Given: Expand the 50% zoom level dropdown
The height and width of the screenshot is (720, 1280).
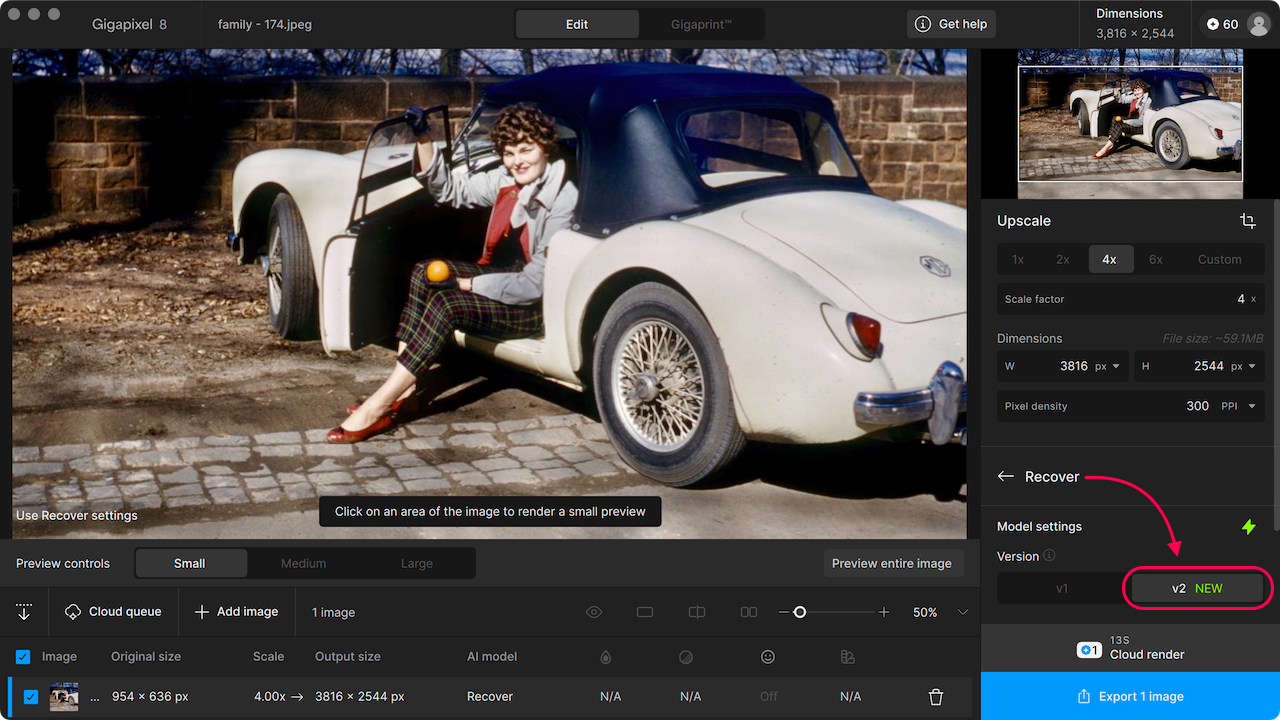Looking at the screenshot, I should coord(963,612).
